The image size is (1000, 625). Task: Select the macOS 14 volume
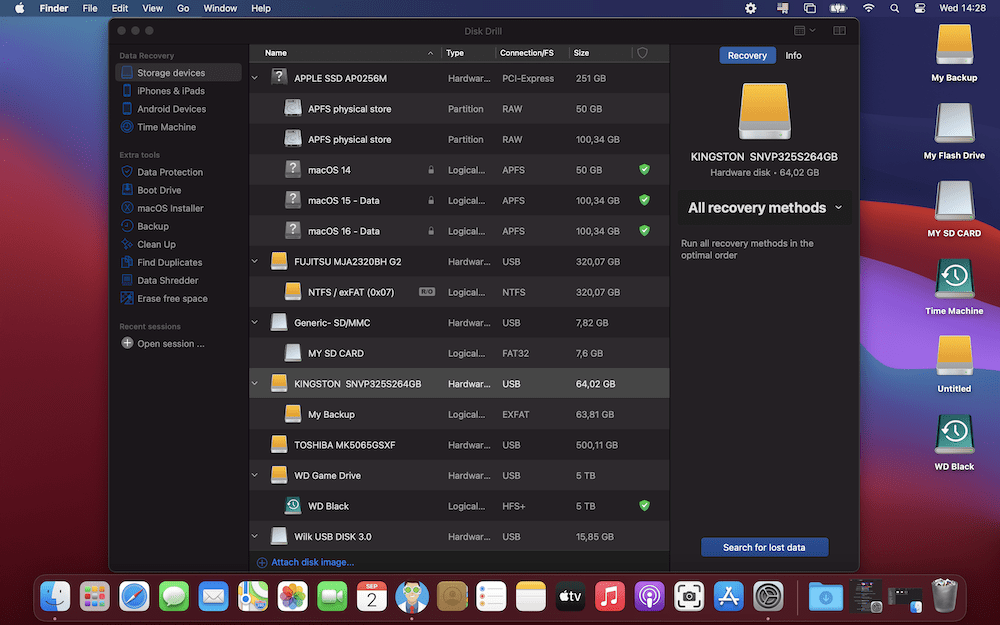click(459, 170)
